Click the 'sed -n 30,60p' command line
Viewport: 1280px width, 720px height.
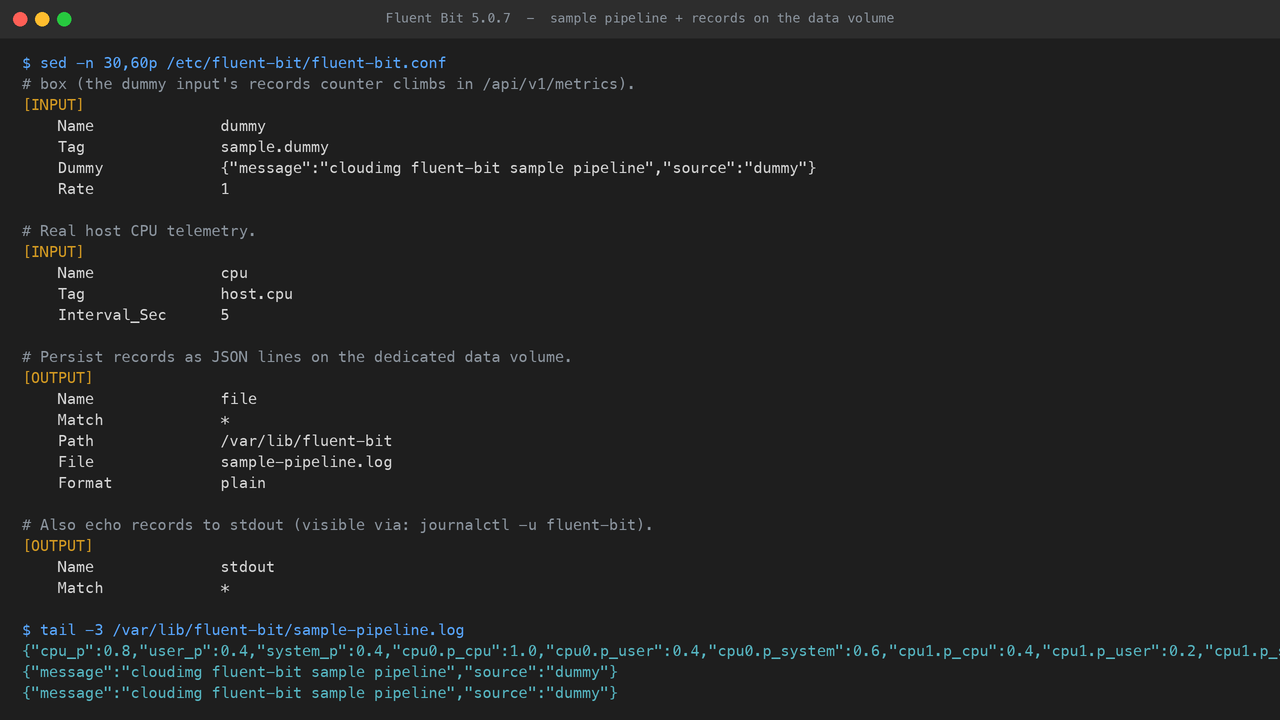pyautogui.click(x=234, y=63)
